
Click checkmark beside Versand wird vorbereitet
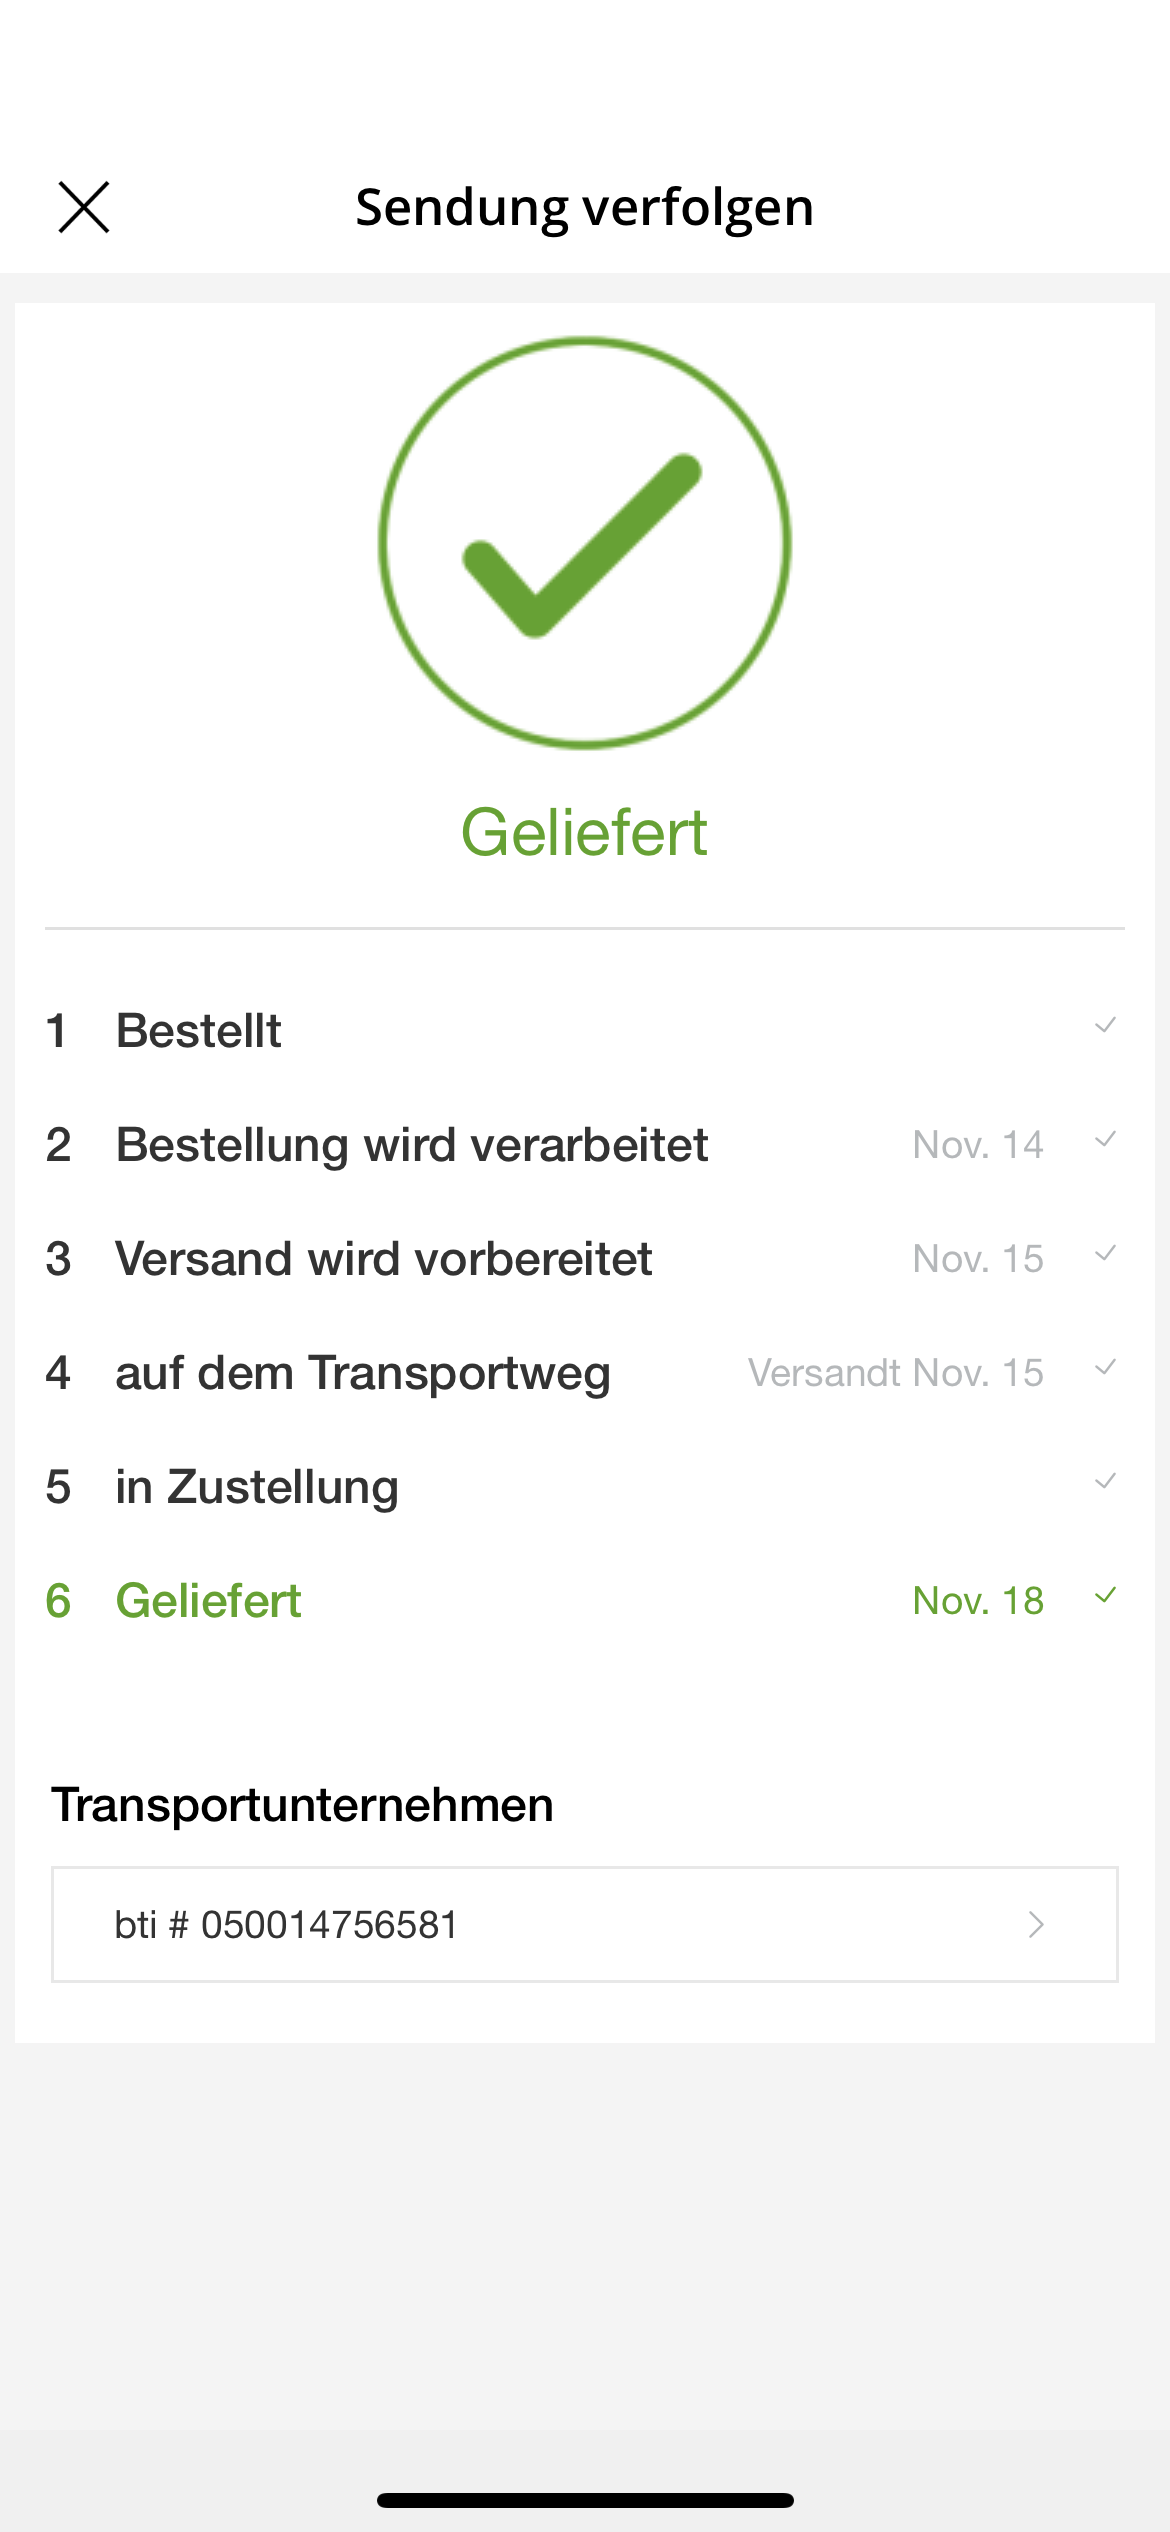1105,1254
